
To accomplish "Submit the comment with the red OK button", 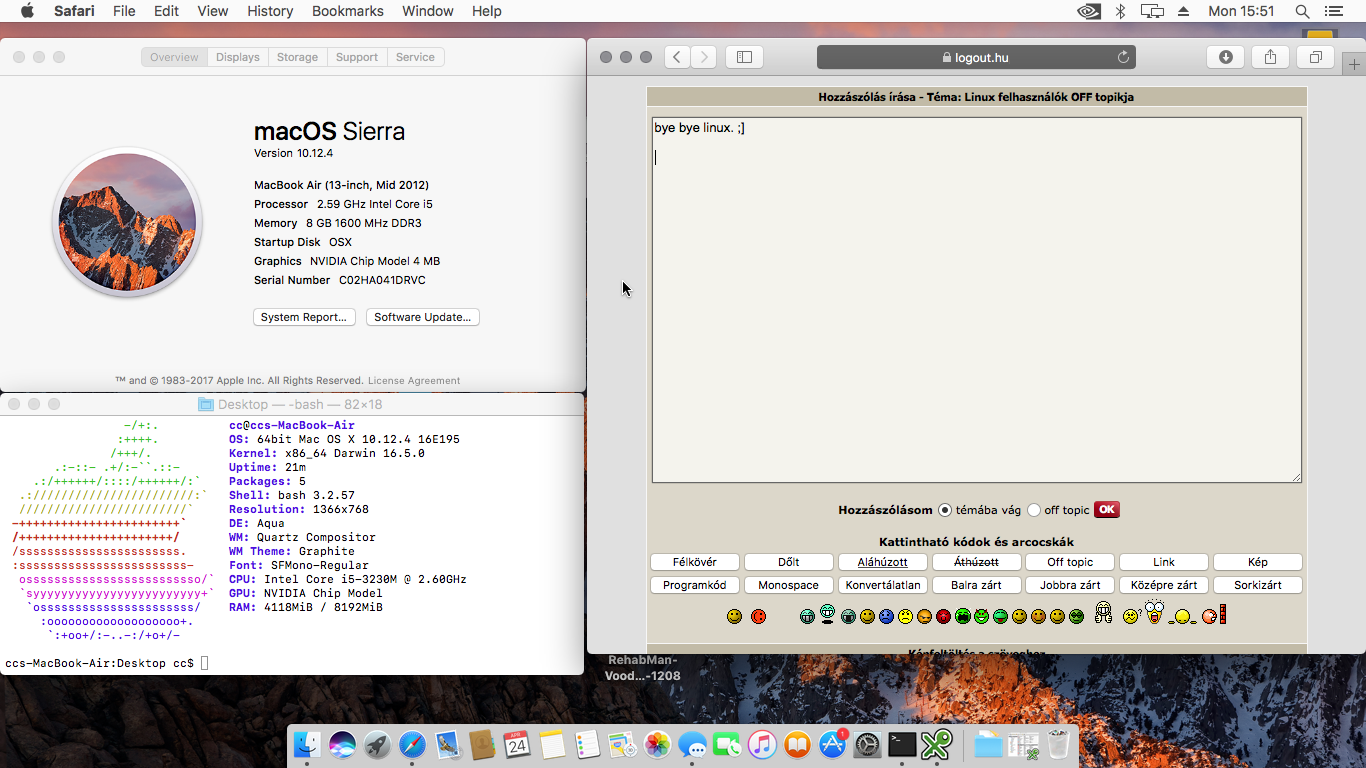I will coord(1107,510).
